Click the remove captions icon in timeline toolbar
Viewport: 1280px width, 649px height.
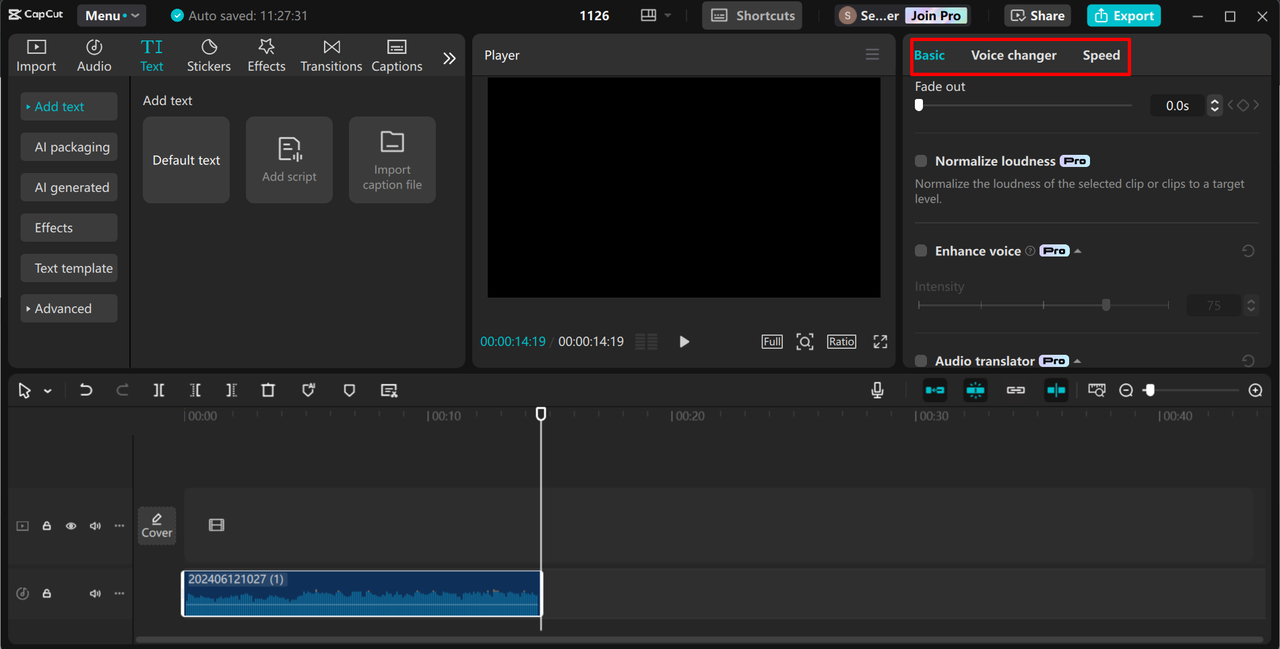pos(389,390)
